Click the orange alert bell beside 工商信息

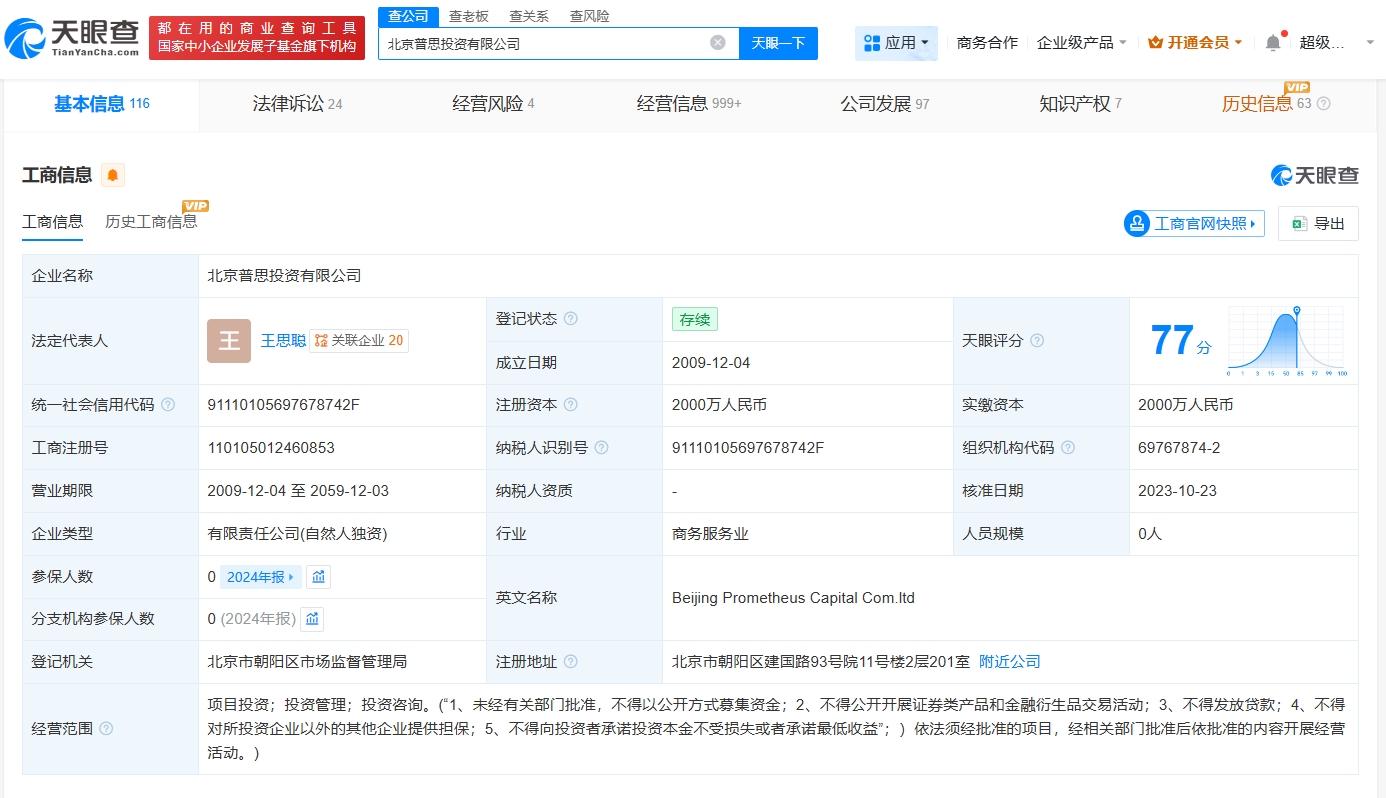coord(112,176)
